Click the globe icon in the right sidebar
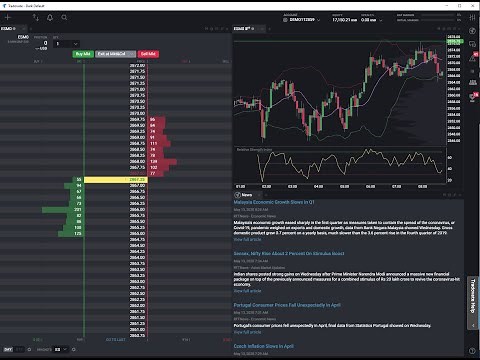 (x=472, y=31)
